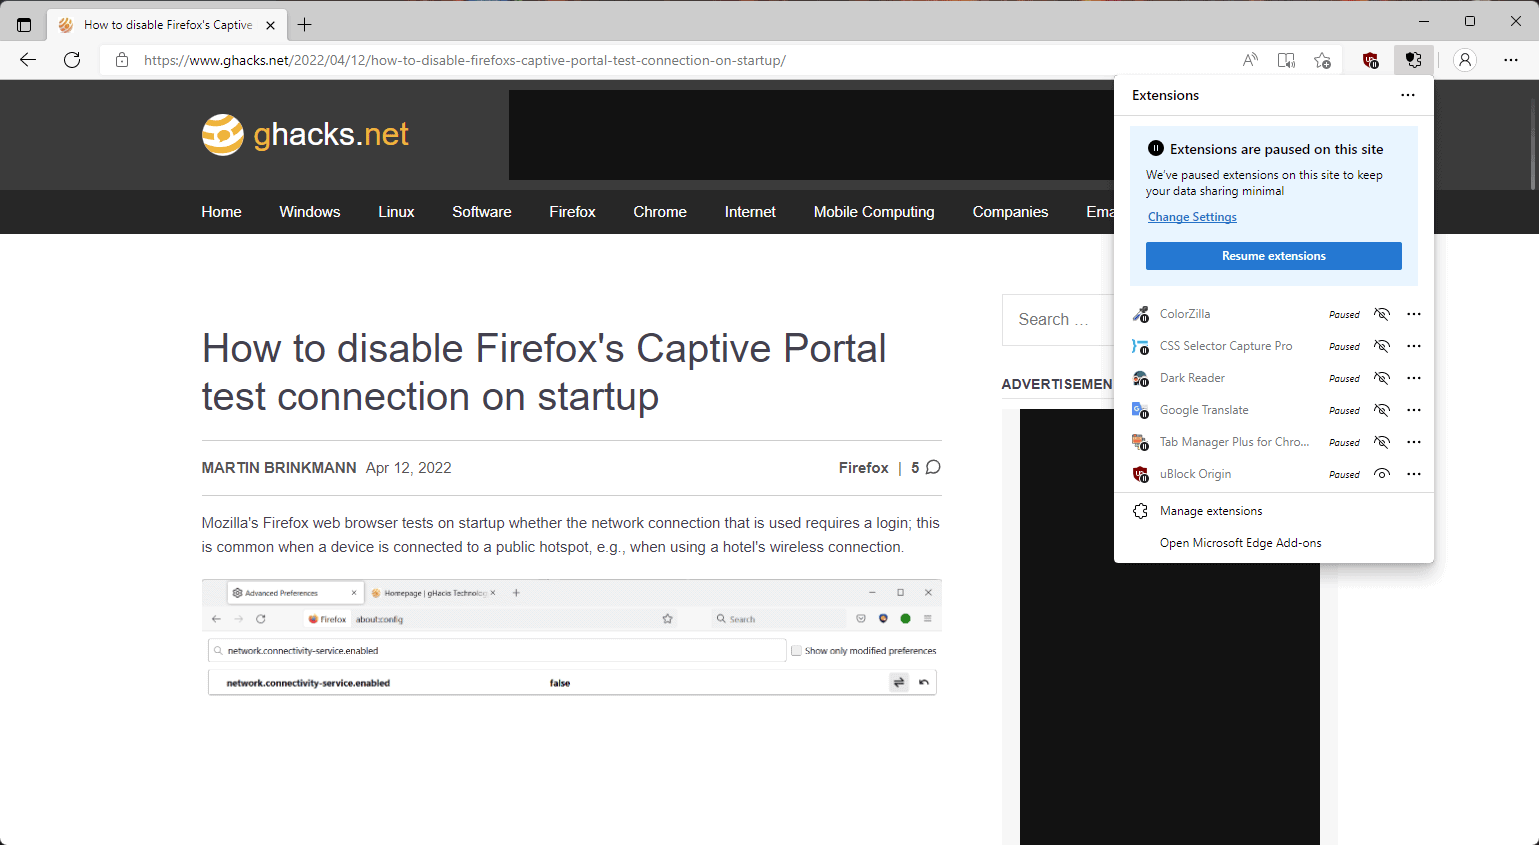The height and width of the screenshot is (845, 1539).
Task: Open a new tab with plus button
Action: tap(305, 25)
